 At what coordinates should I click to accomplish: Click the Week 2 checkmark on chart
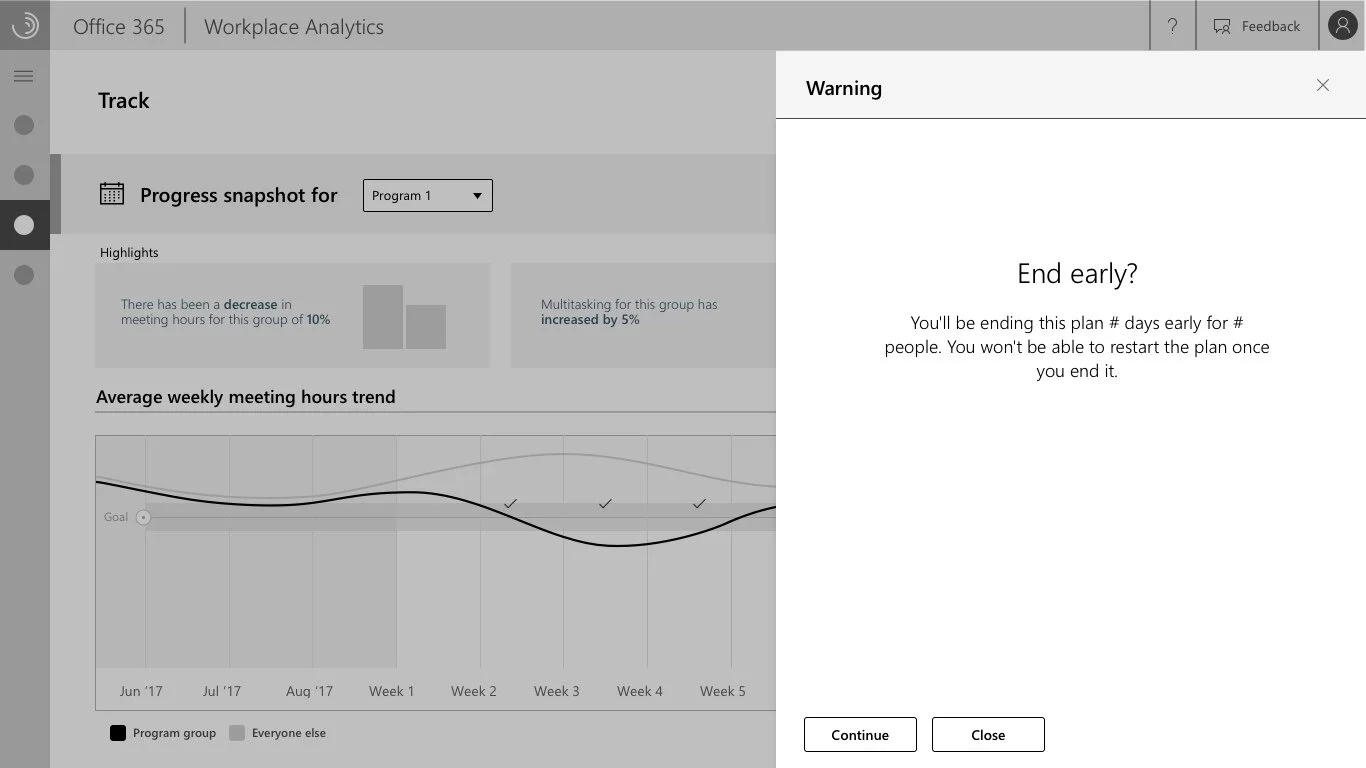[510, 503]
